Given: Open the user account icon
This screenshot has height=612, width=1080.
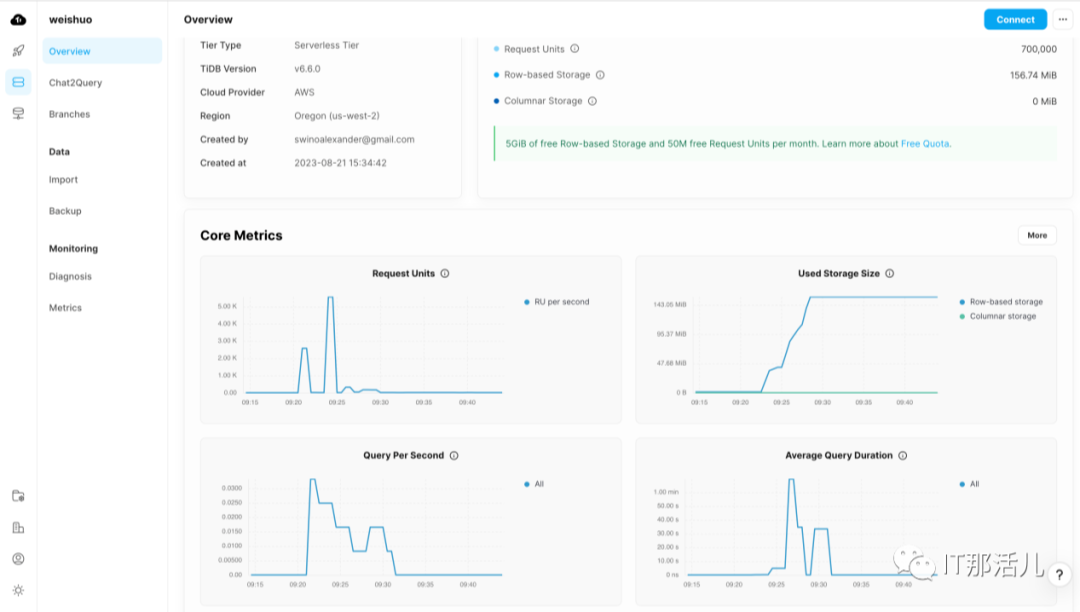Looking at the screenshot, I should click(18, 559).
